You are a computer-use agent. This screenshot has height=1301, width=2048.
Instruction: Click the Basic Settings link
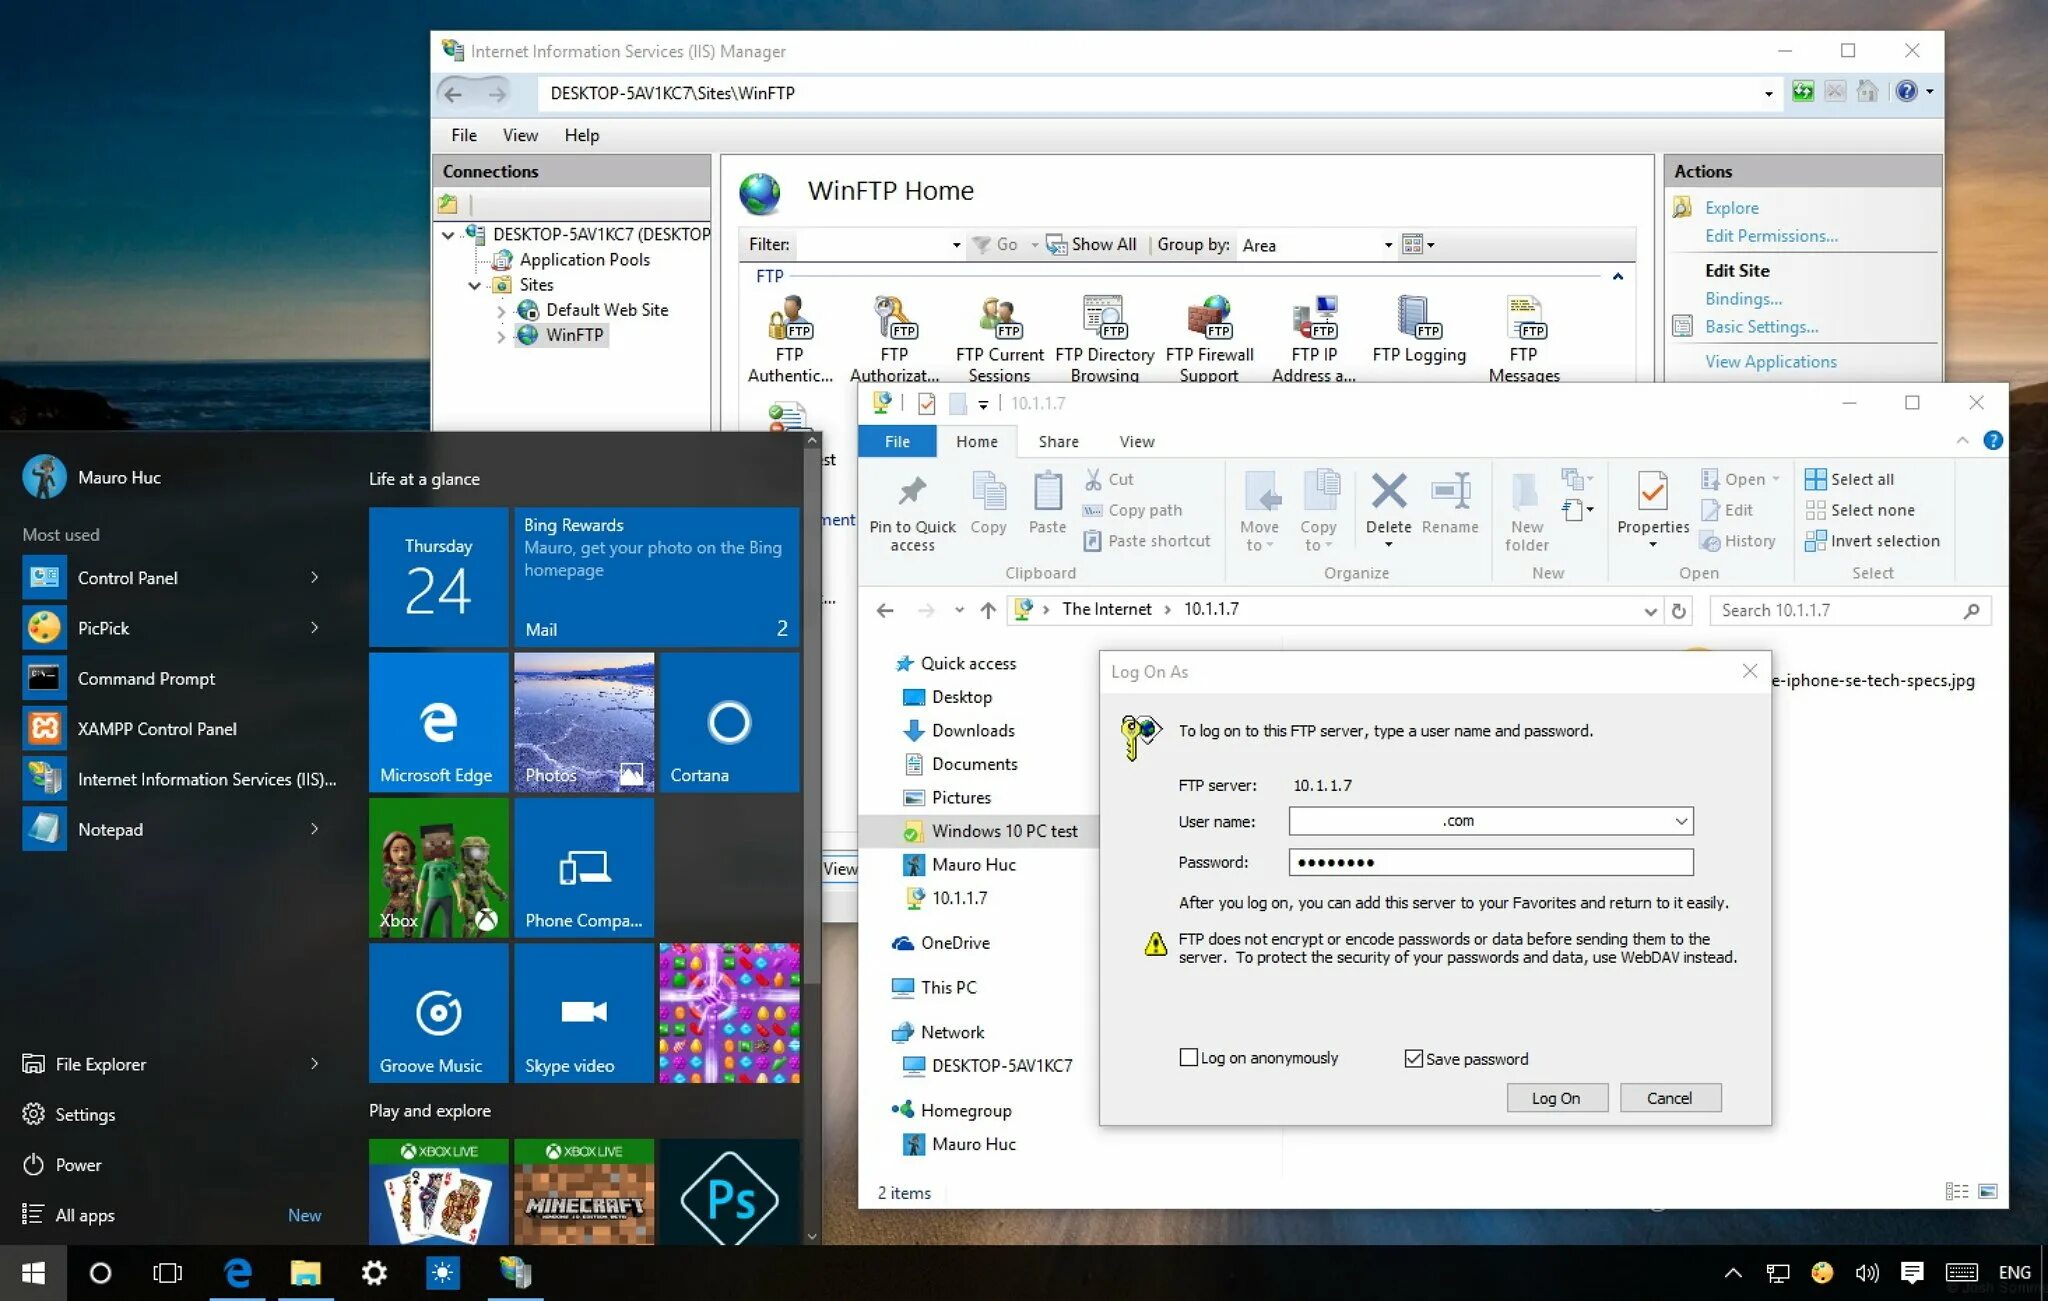(1761, 327)
